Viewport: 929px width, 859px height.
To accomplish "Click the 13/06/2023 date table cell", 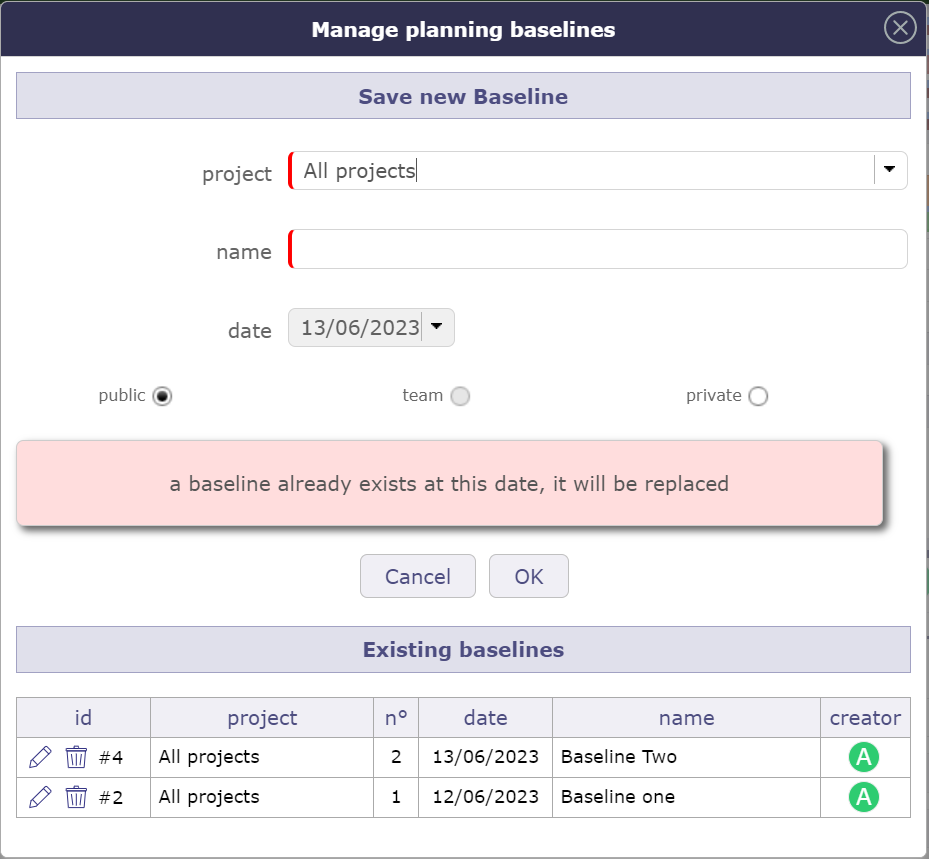I will pyautogui.click(x=485, y=757).
